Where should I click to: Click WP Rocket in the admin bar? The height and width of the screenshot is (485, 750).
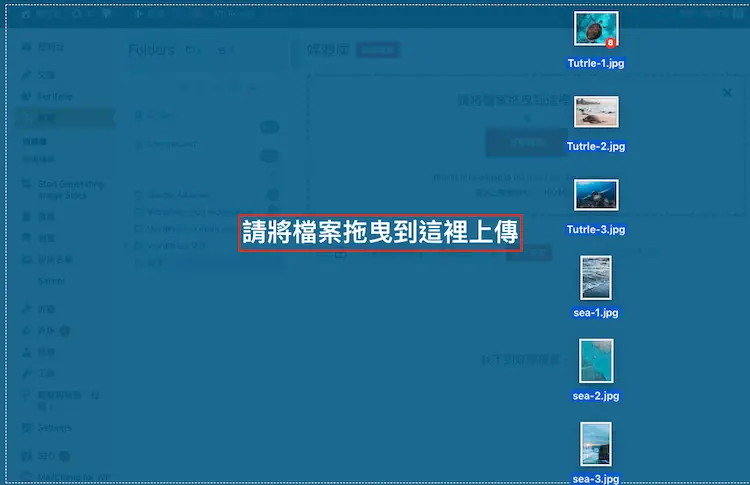pyautogui.click(x=233, y=13)
